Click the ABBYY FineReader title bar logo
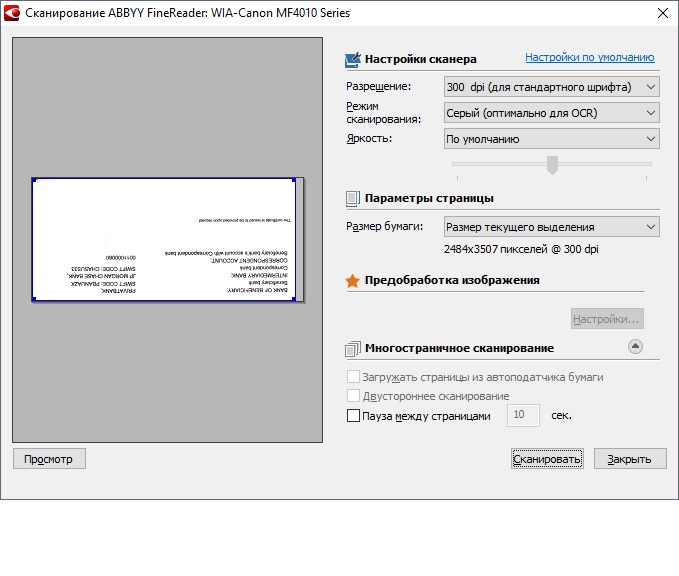The image size is (679, 576). click(12, 13)
